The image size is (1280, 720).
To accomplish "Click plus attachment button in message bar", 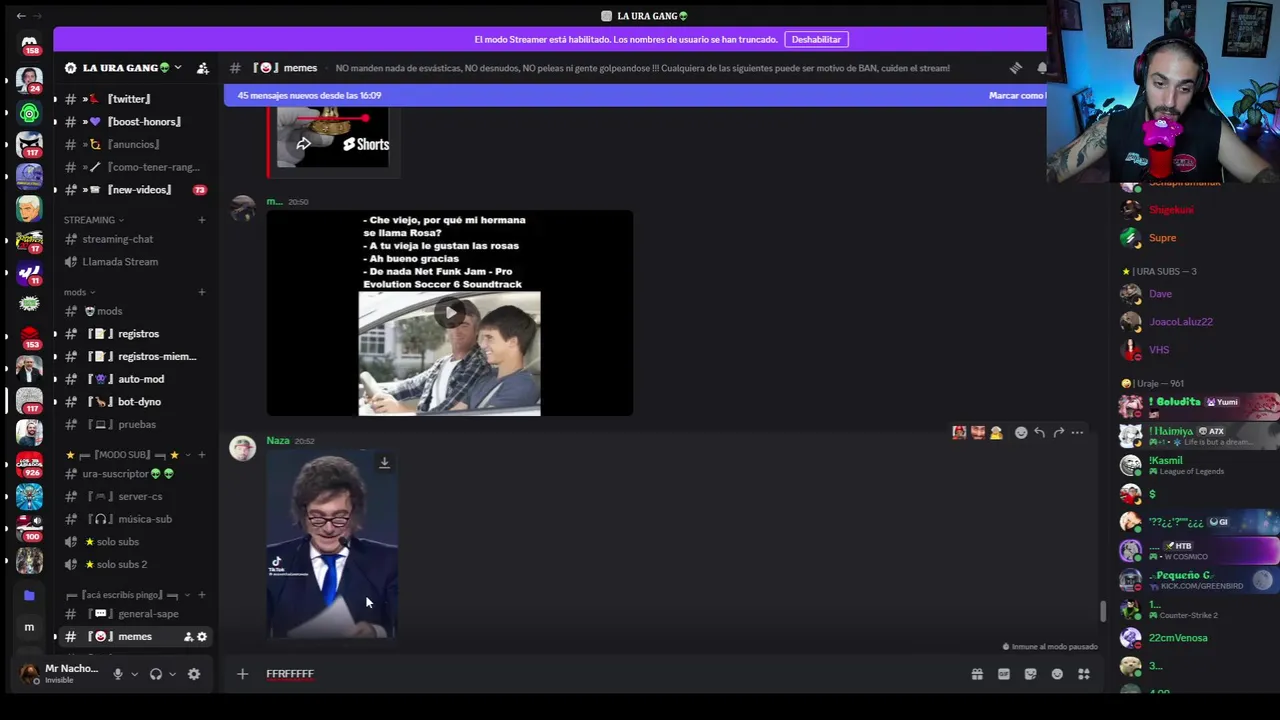I will coord(242,674).
